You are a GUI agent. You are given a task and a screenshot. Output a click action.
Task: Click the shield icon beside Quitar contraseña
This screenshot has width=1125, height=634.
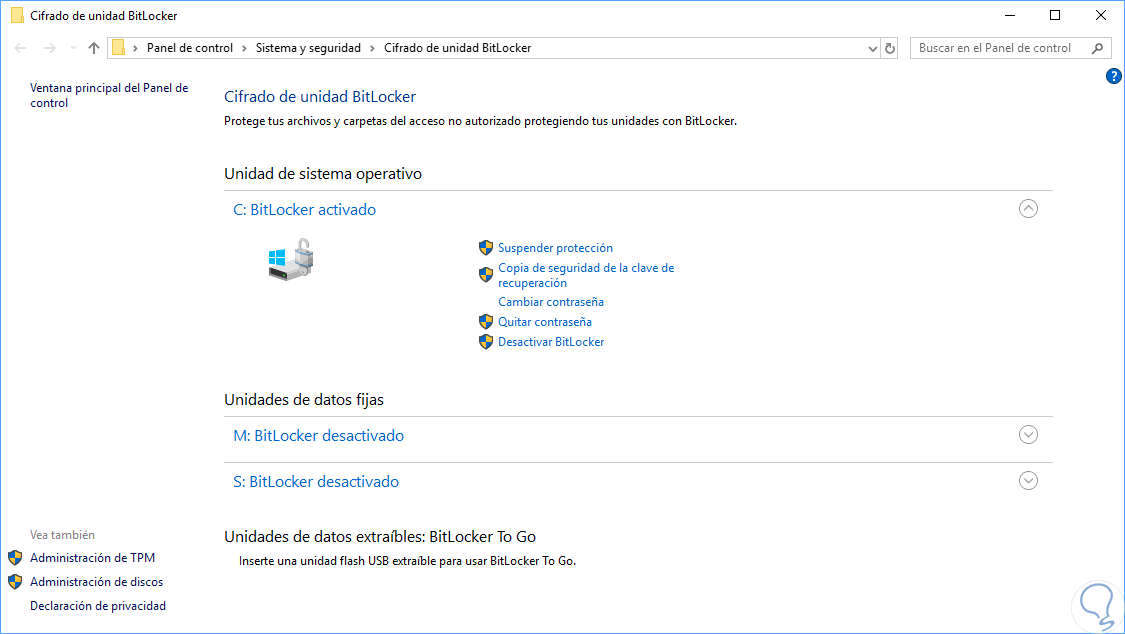tap(486, 322)
